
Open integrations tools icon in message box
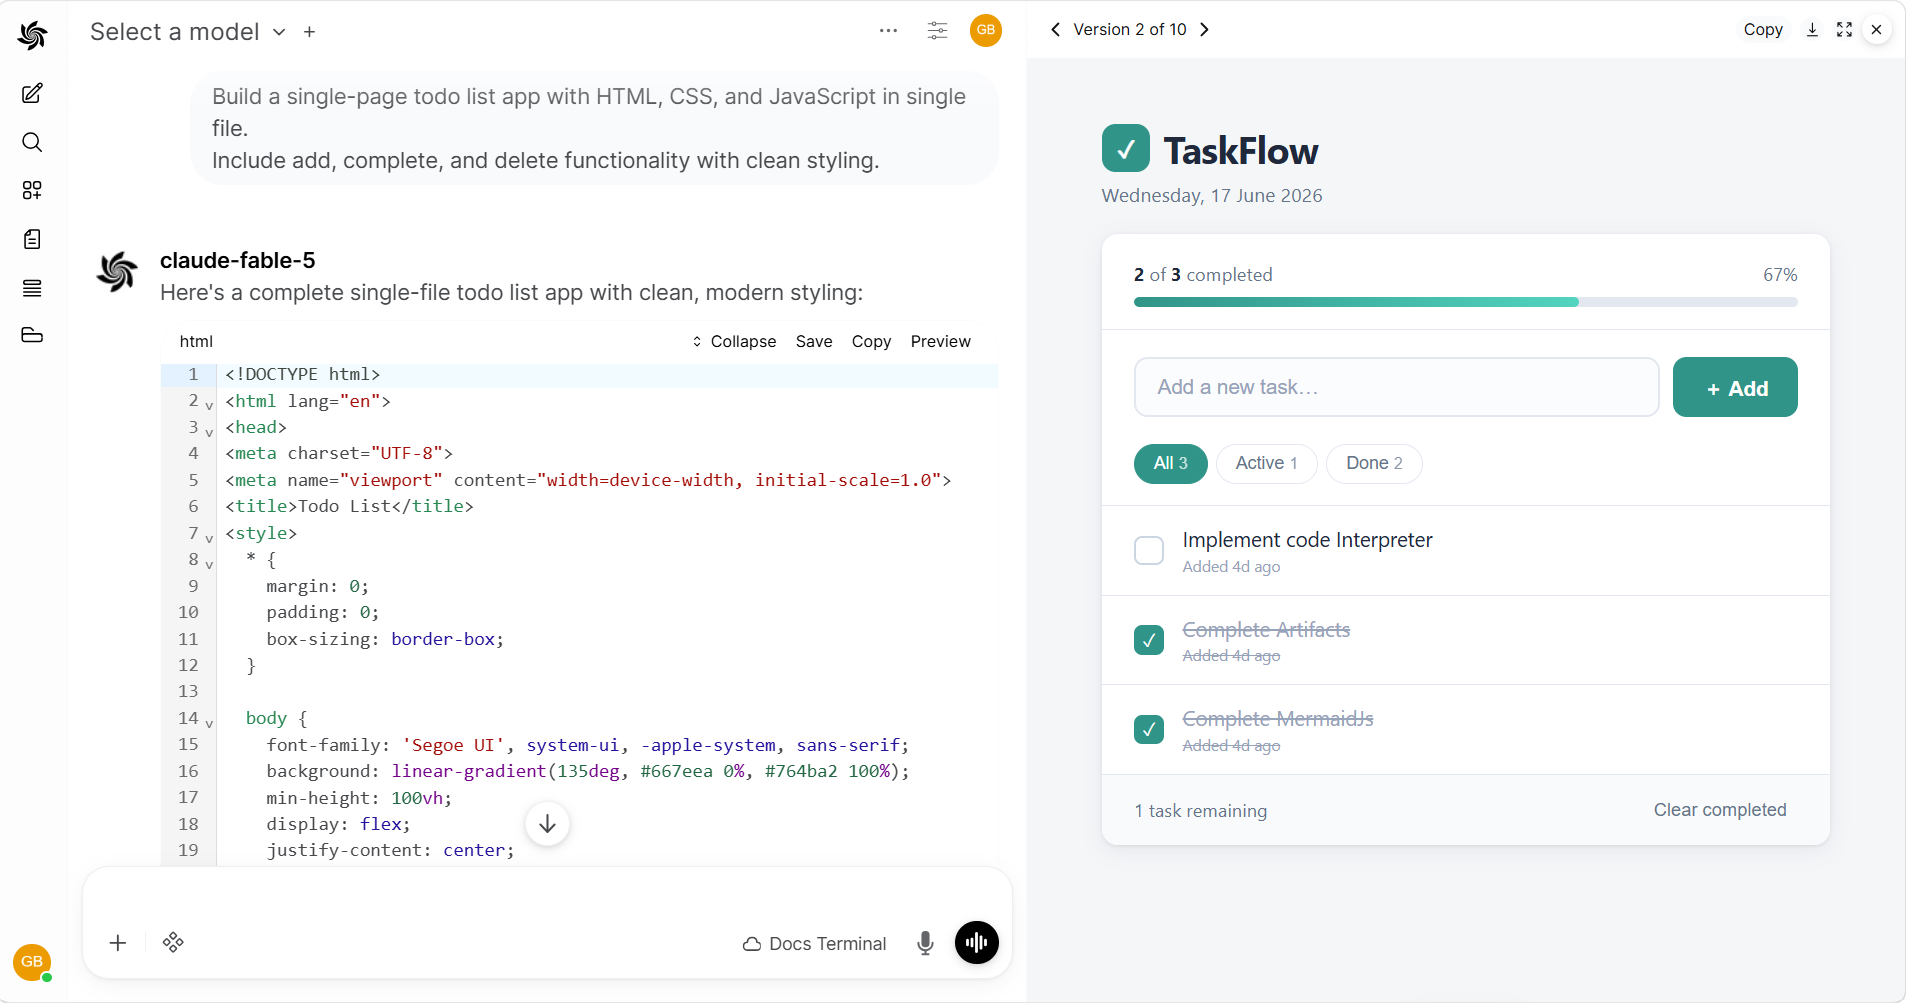pos(173,943)
